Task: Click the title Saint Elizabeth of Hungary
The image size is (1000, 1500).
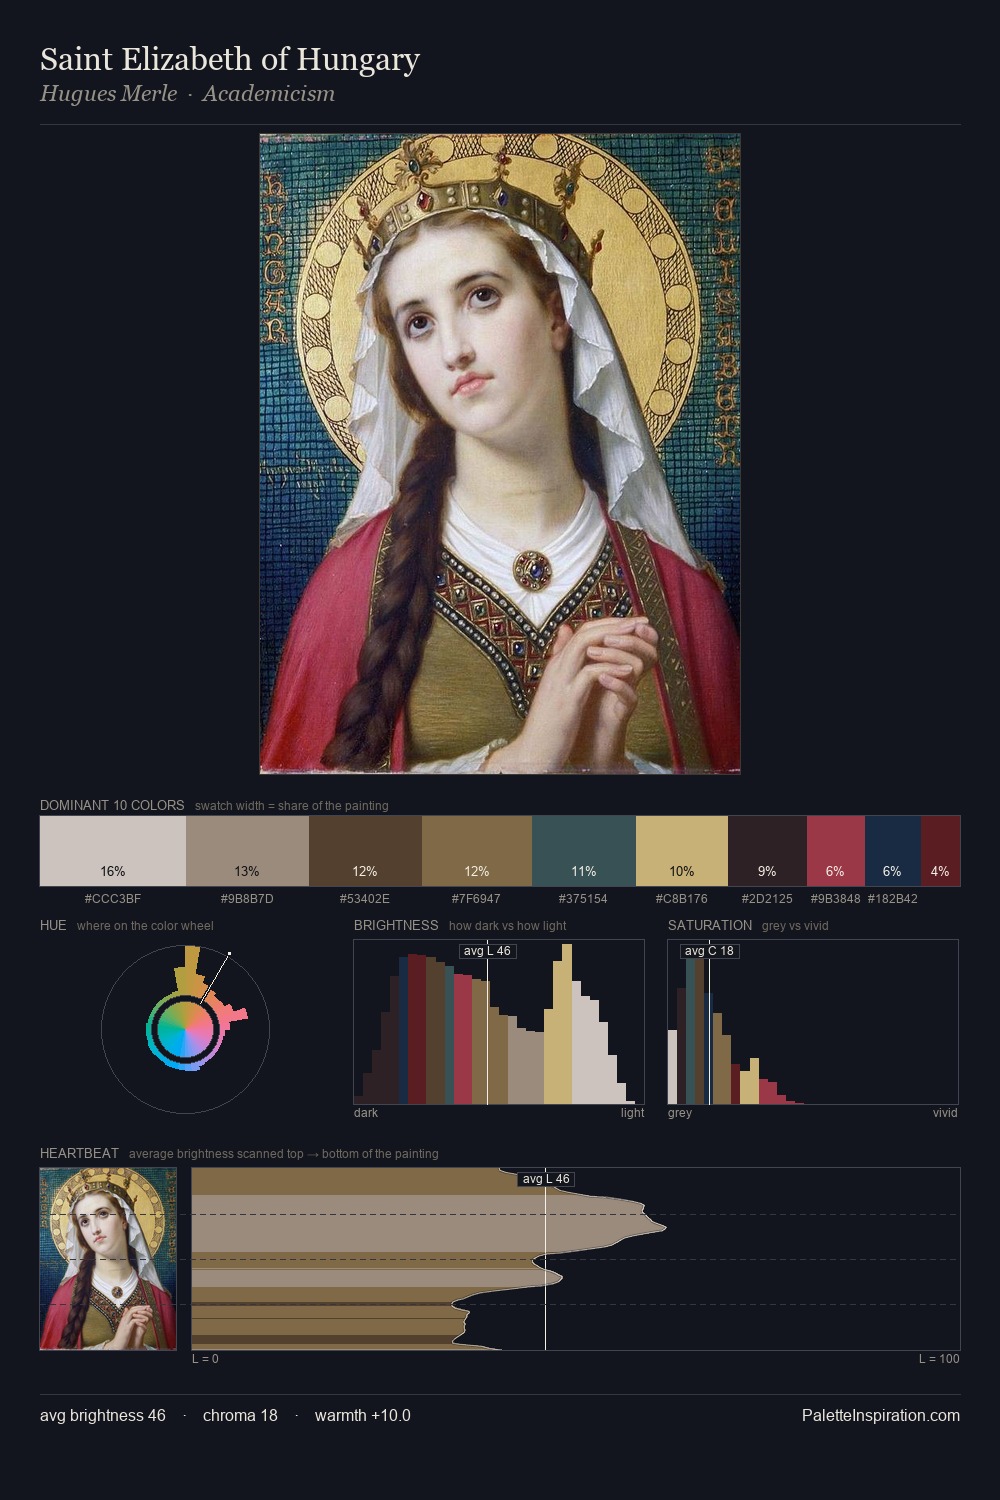Action: pyautogui.click(x=230, y=60)
